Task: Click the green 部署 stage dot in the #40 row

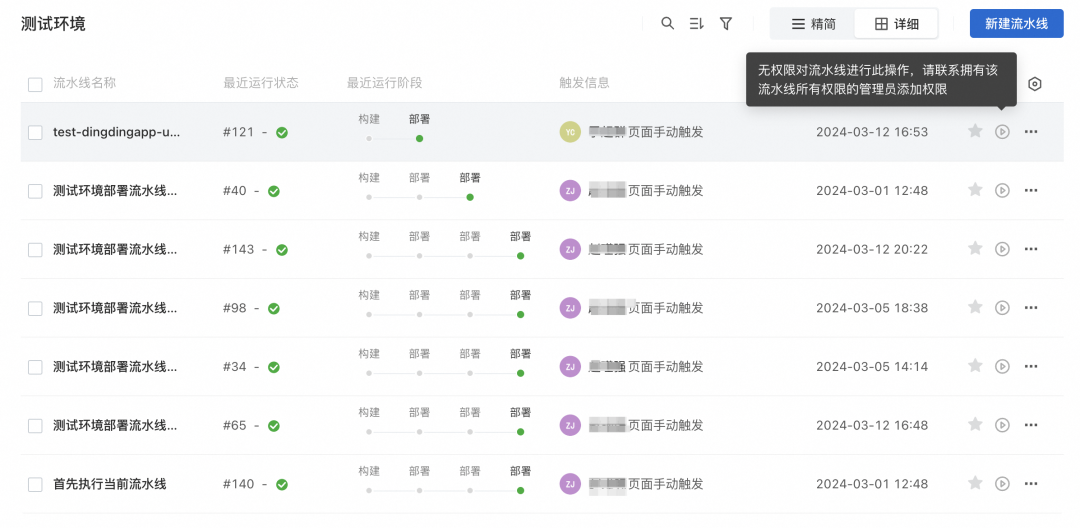Action: pyautogui.click(x=470, y=197)
